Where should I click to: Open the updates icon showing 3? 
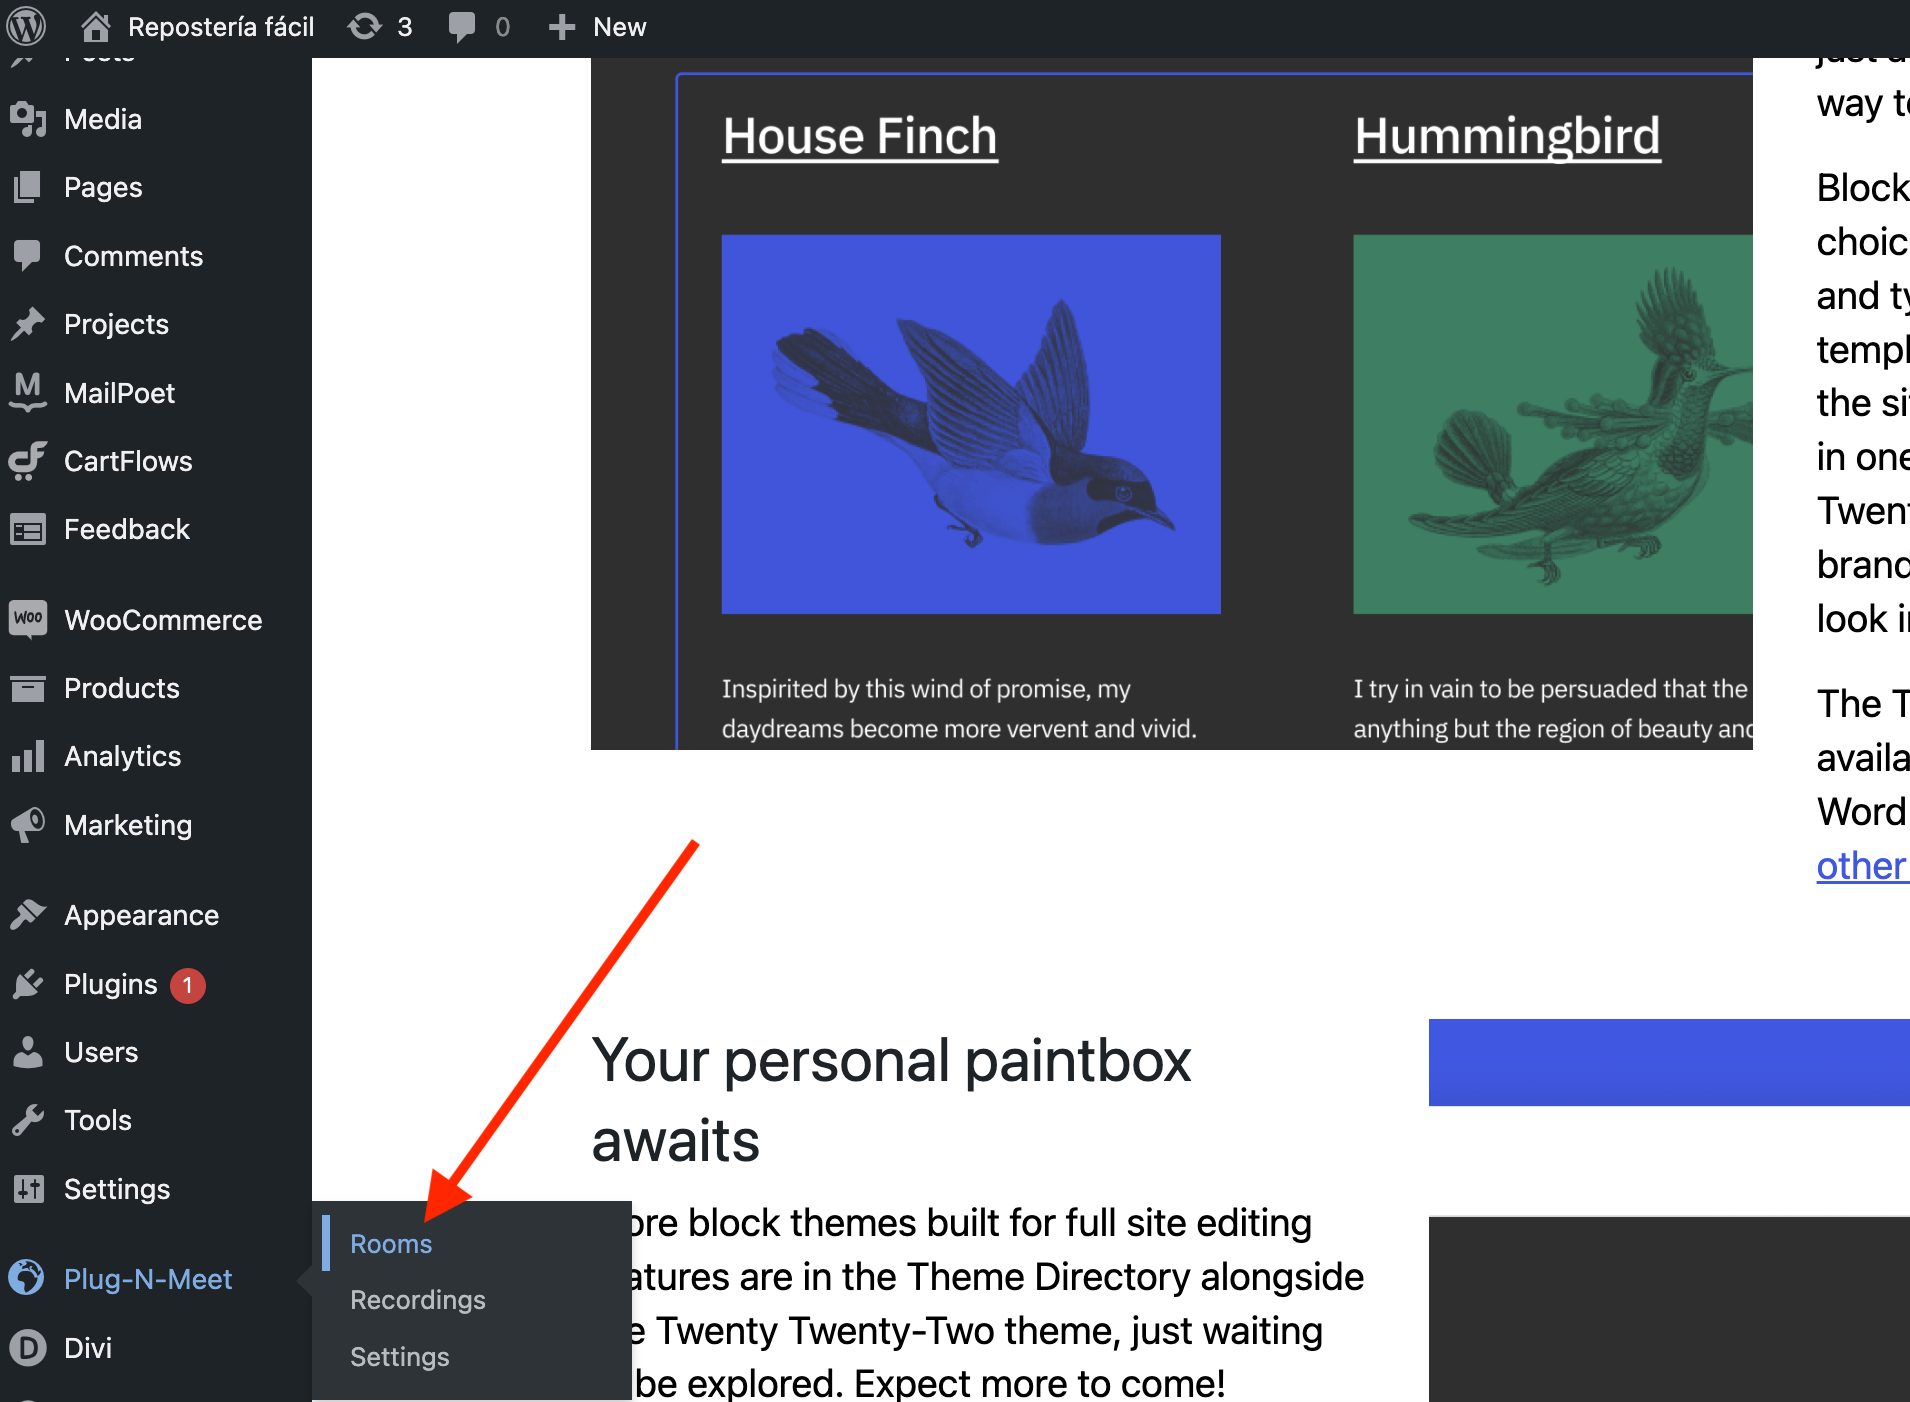(365, 27)
